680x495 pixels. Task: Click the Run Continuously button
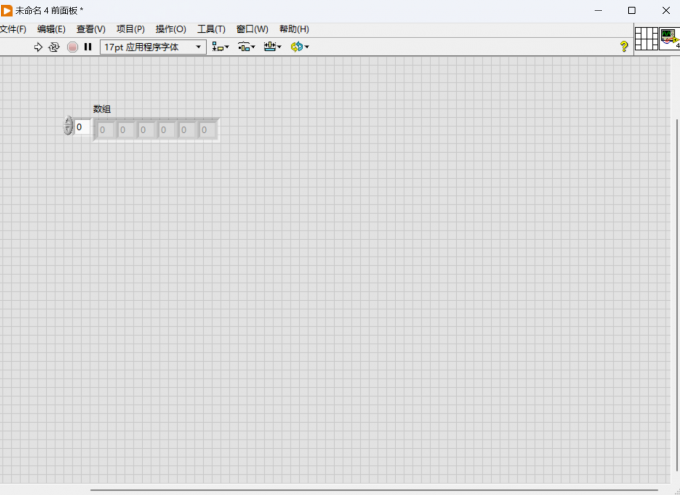54,47
